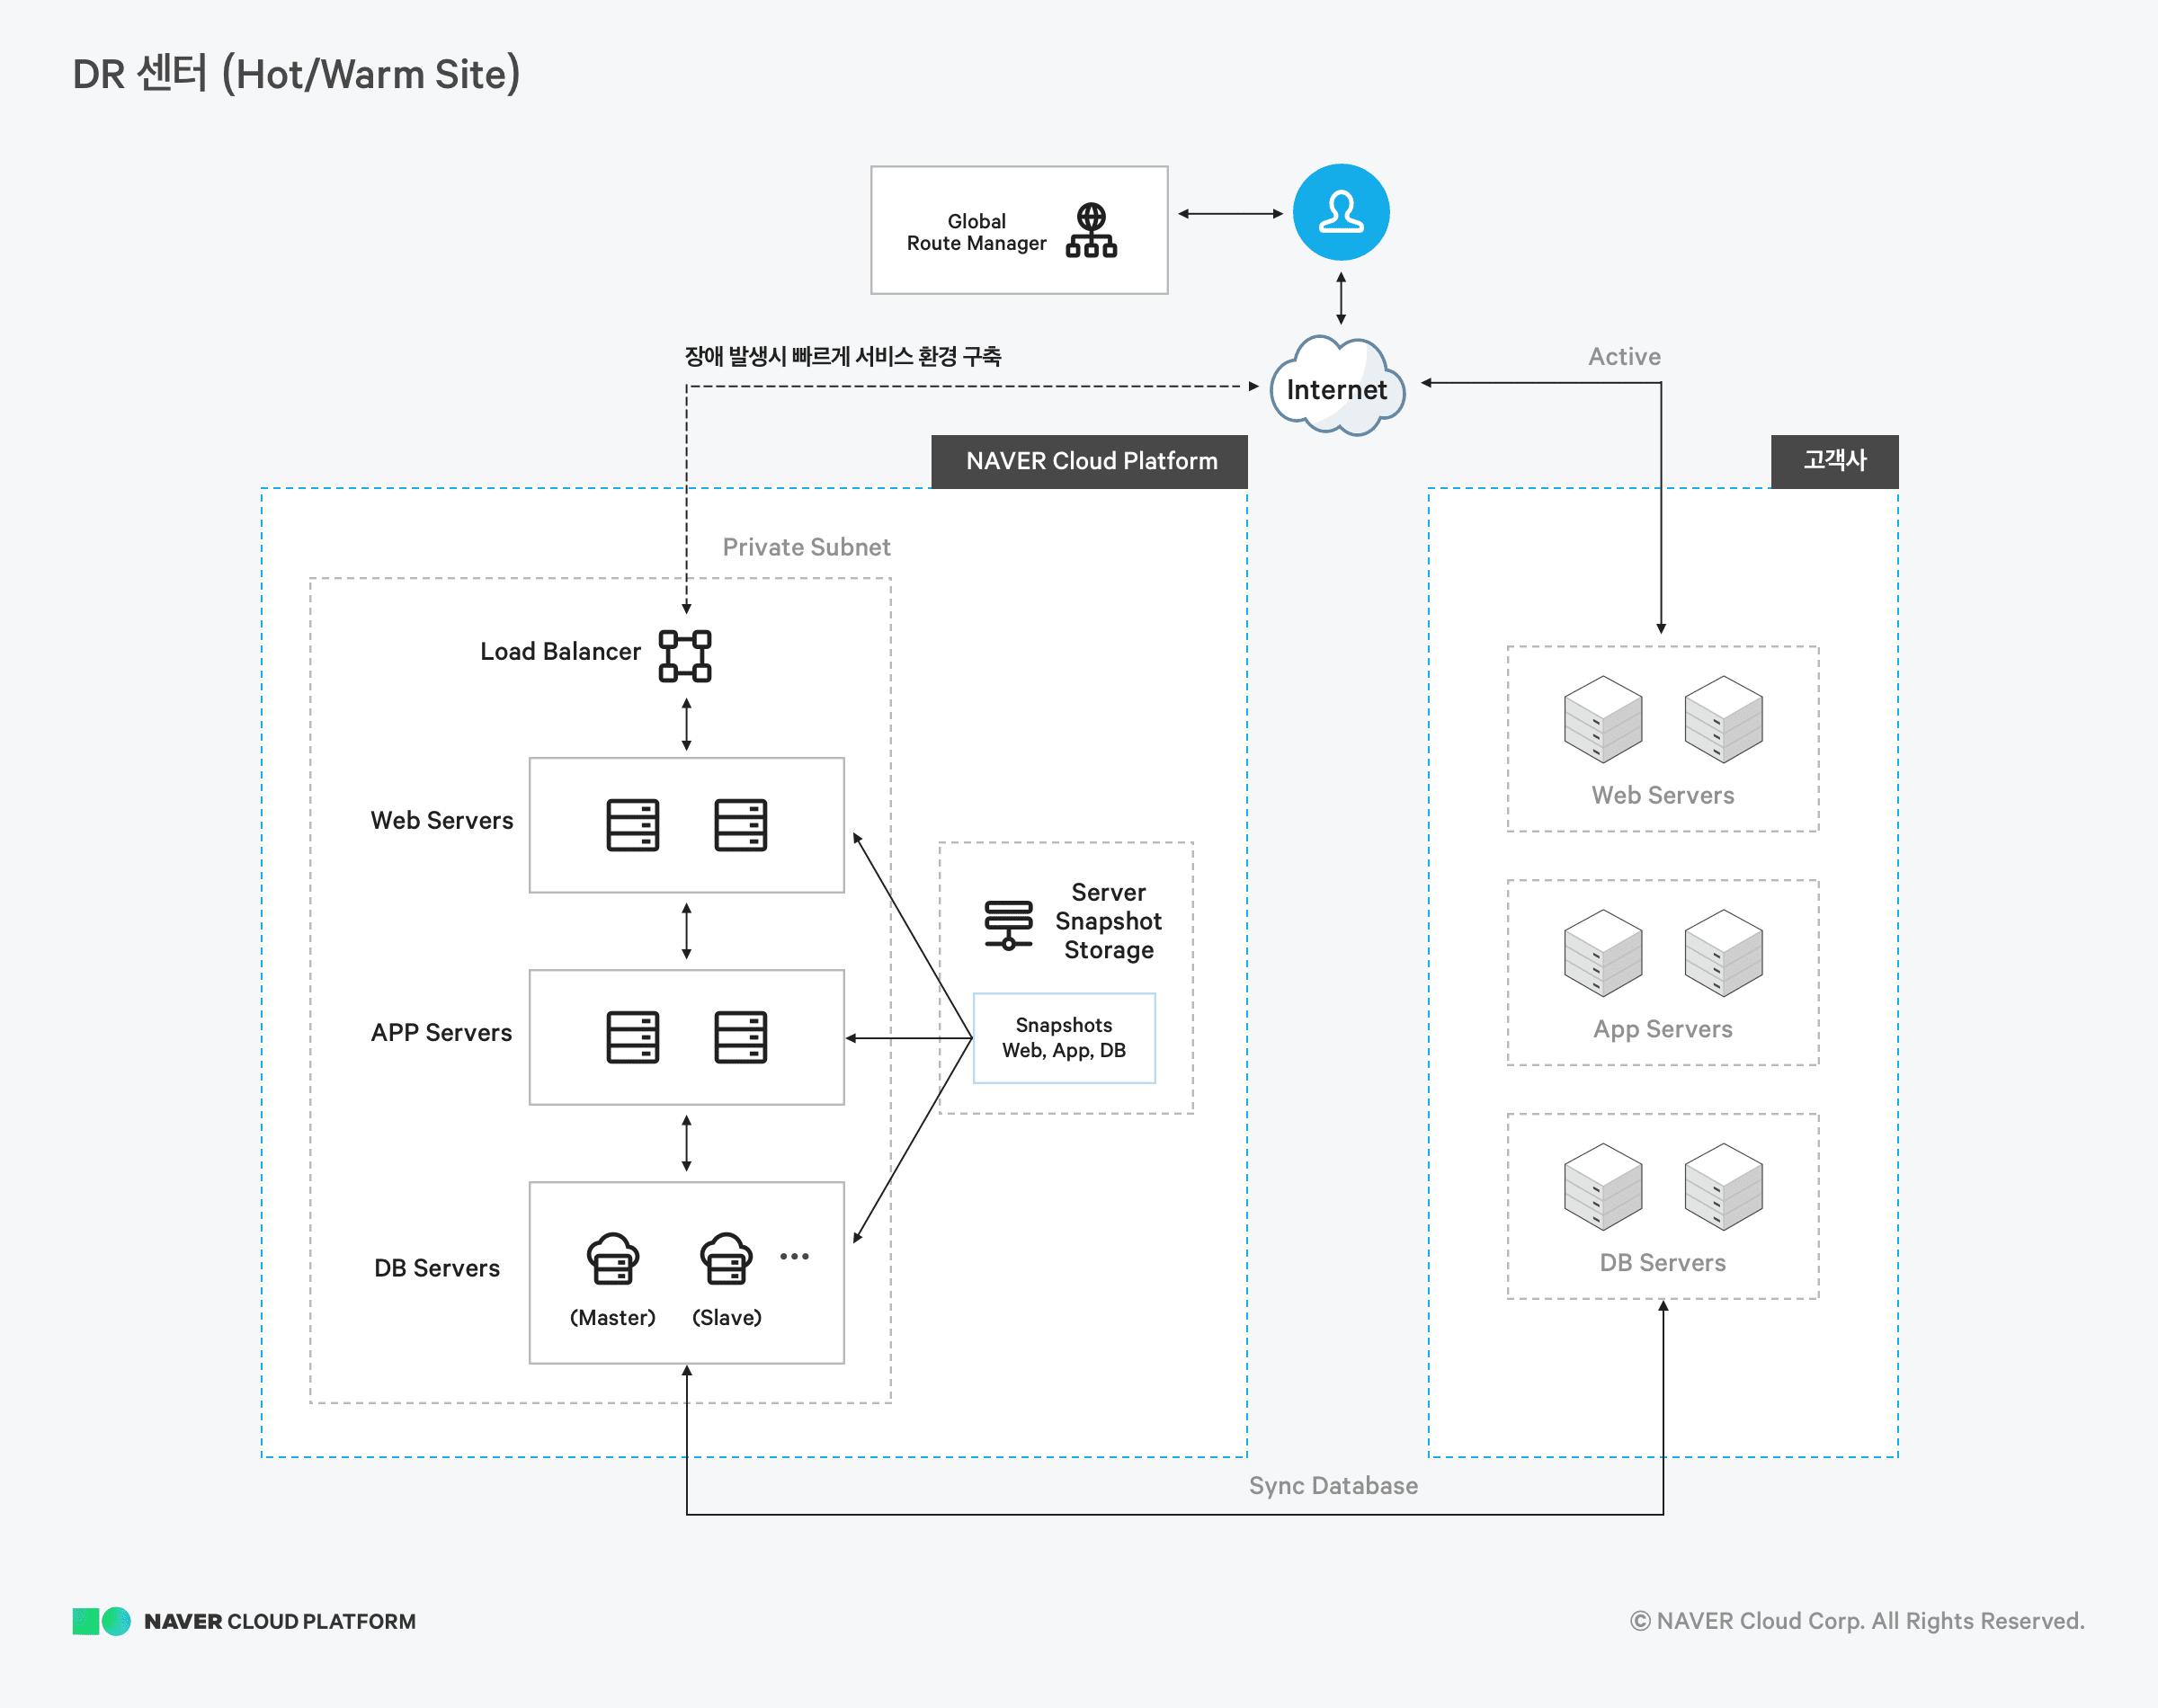Click the ellipsis beside Slave DB
This screenshot has width=2158, height=1708.
tap(794, 1256)
